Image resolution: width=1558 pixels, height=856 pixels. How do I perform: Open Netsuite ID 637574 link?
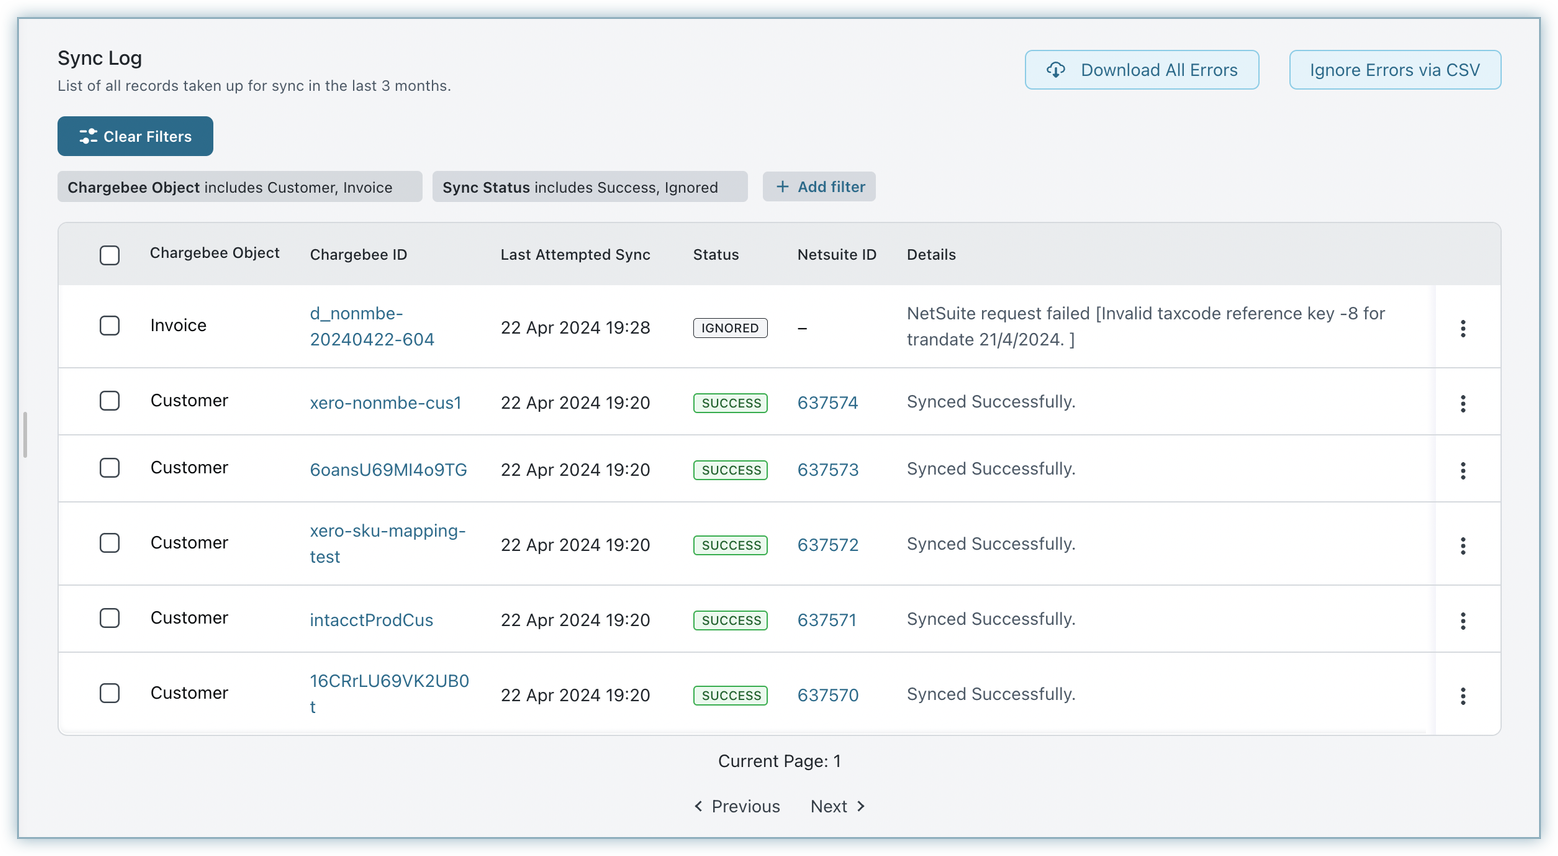pos(827,403)
